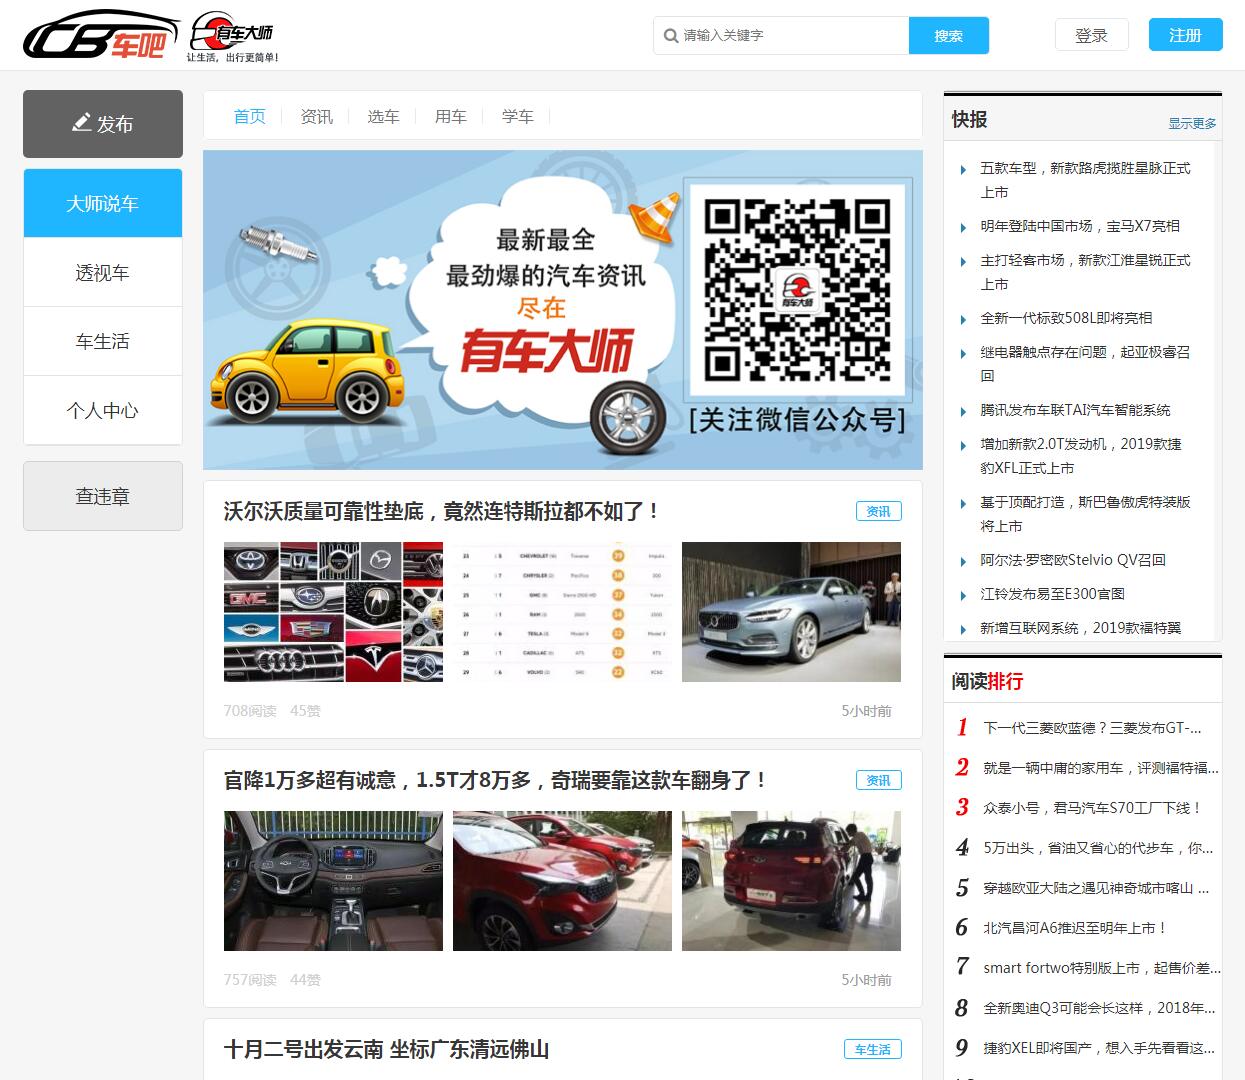This screenshot has width=1245, height=1080.
Task: Click the 查违章 button
Action: [x=103, y=496]
